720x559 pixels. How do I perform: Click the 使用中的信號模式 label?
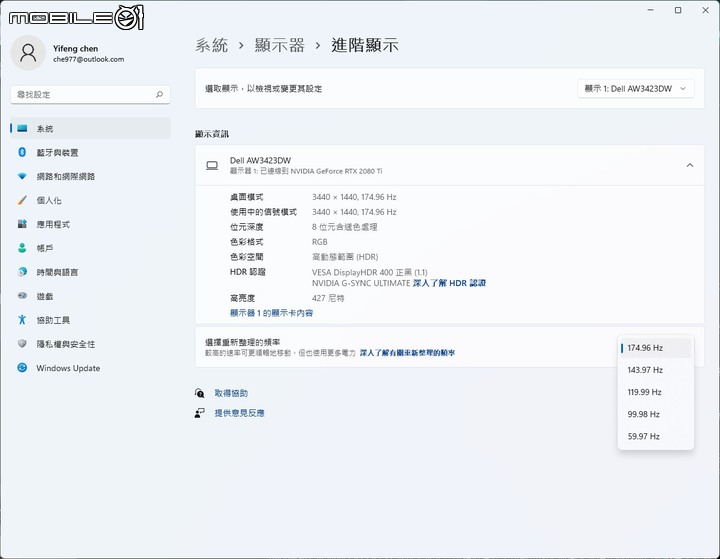pyautogui.click(x=263, y=212)
